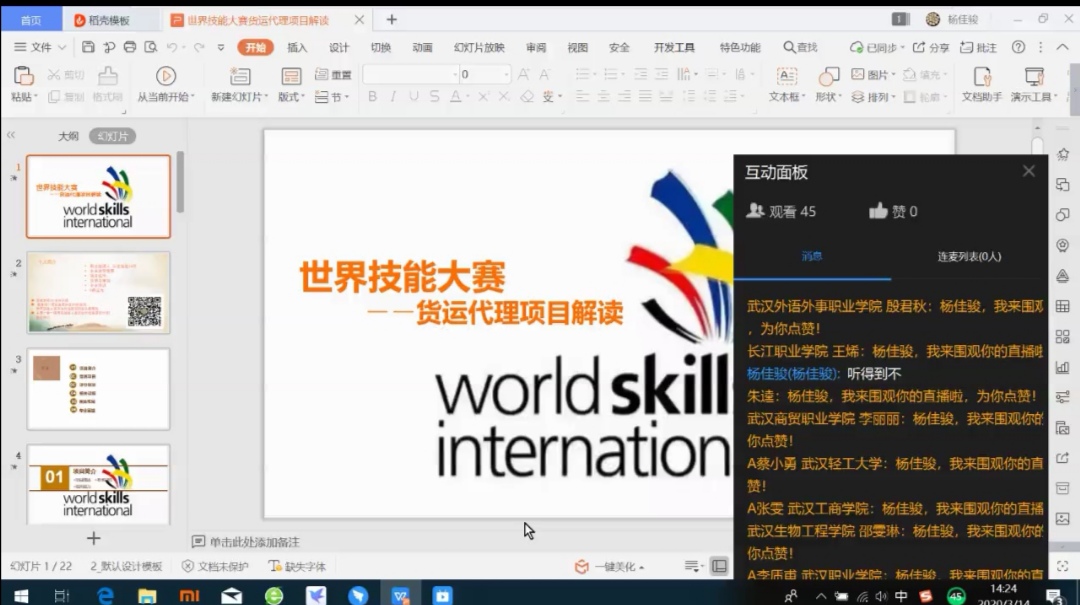Click the Paste (粘贴) icon

[x=22, y=77]
